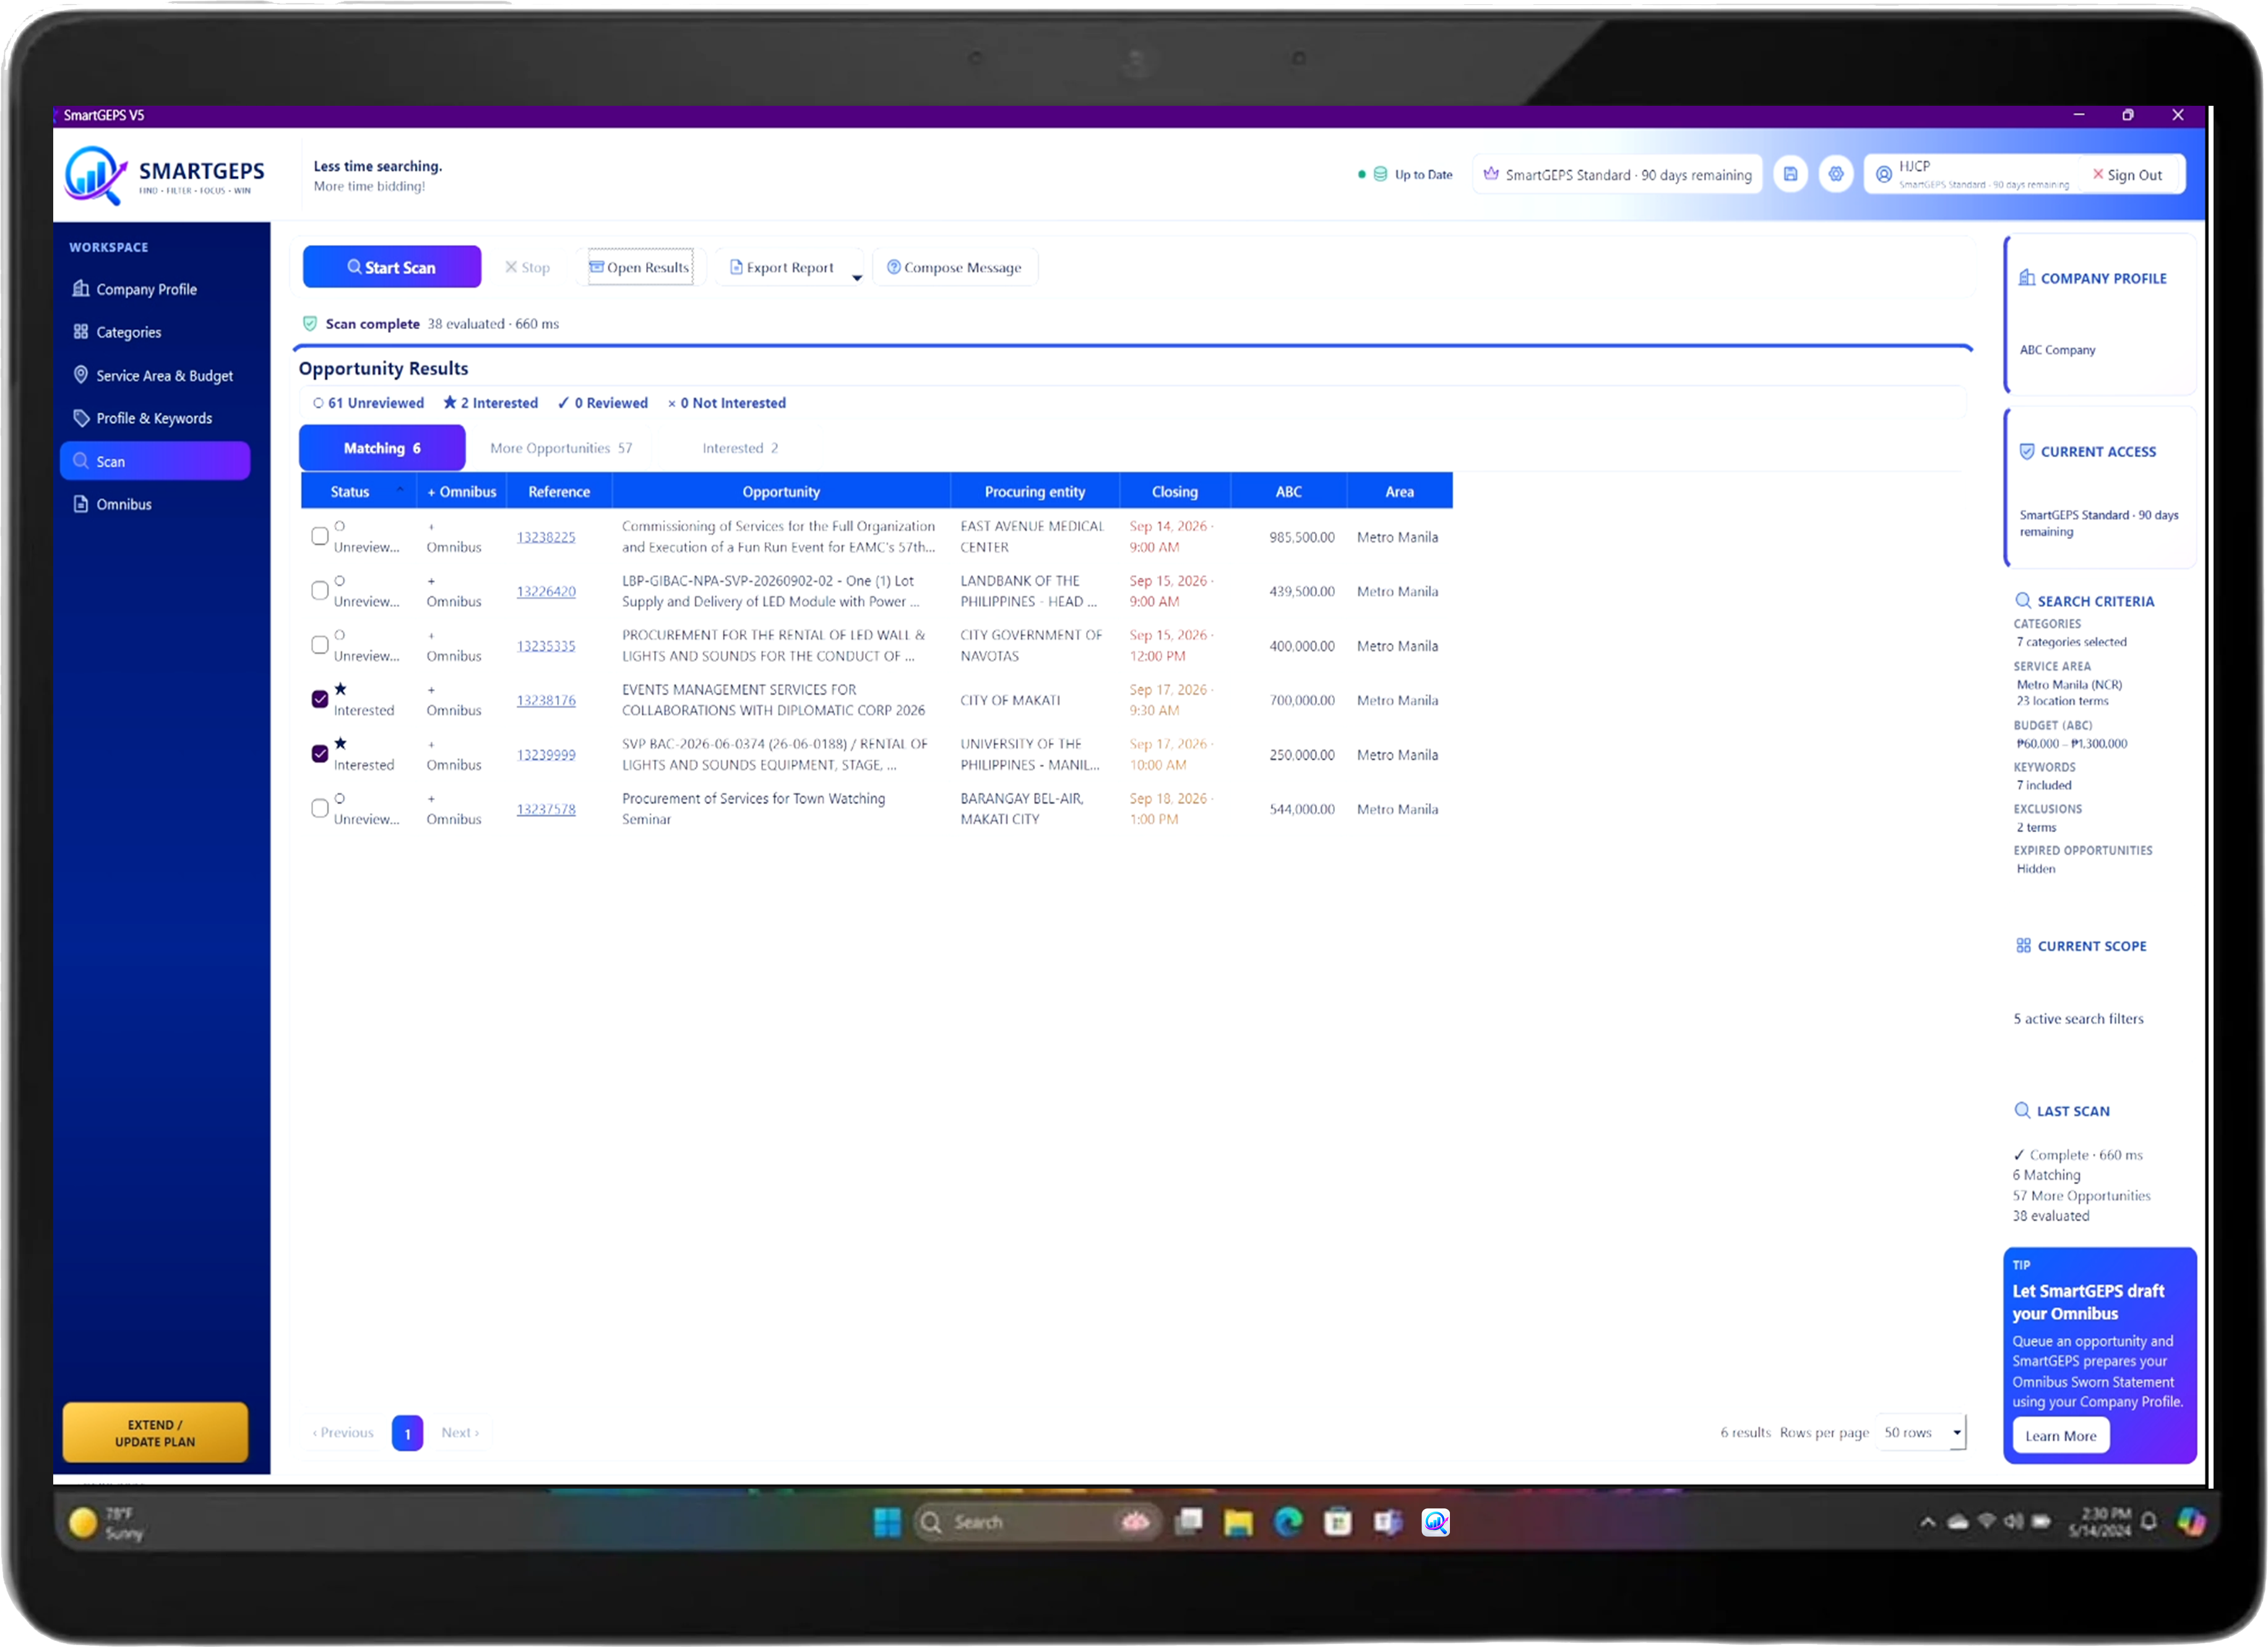Image resolution: width=2268 pixels, height=1647 pixels.
Task: Open settings gear icon in header
Action: [x=1836, y=174]
